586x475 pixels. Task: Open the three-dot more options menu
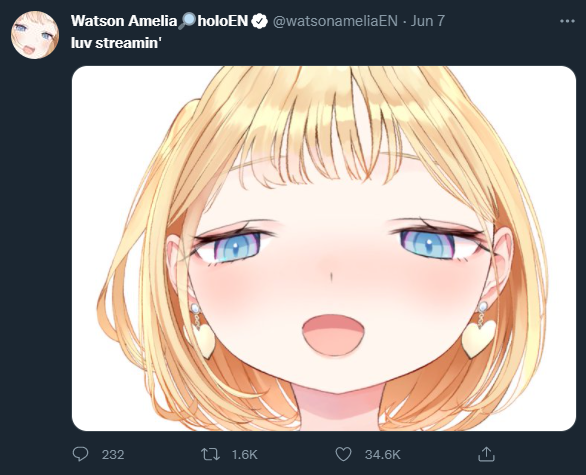(567, 21)
